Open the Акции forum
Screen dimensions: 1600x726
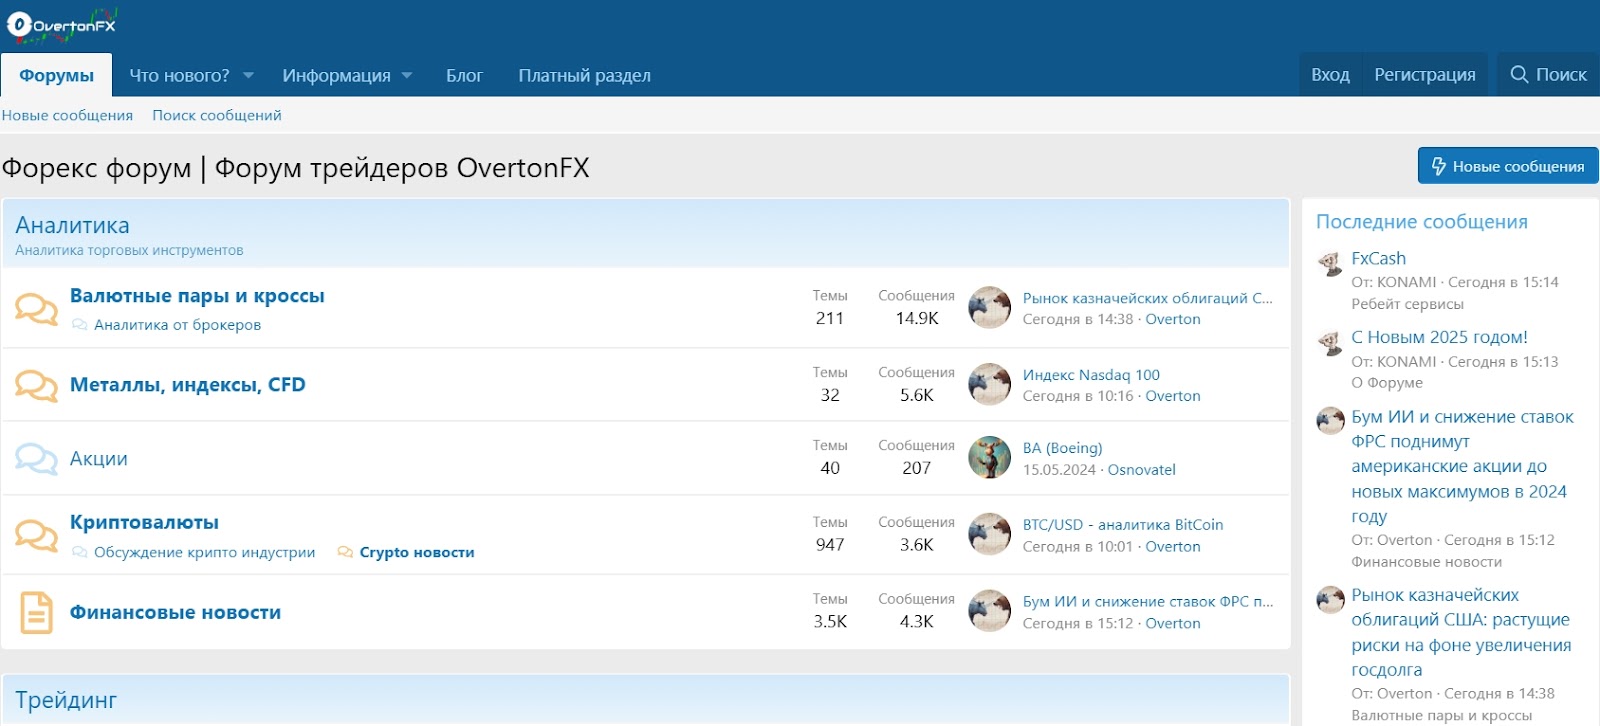point(99,459)
